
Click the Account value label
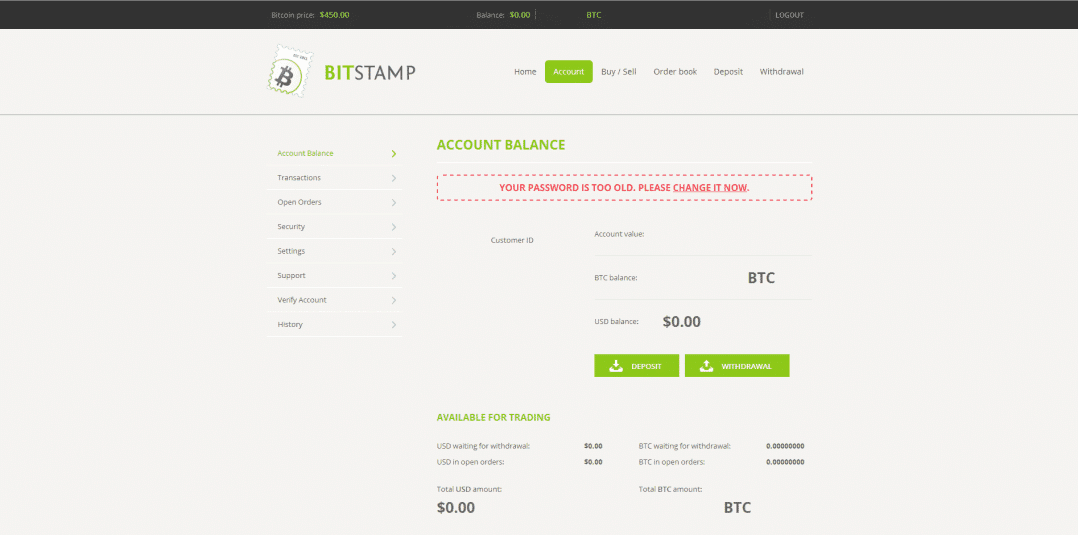619,234
